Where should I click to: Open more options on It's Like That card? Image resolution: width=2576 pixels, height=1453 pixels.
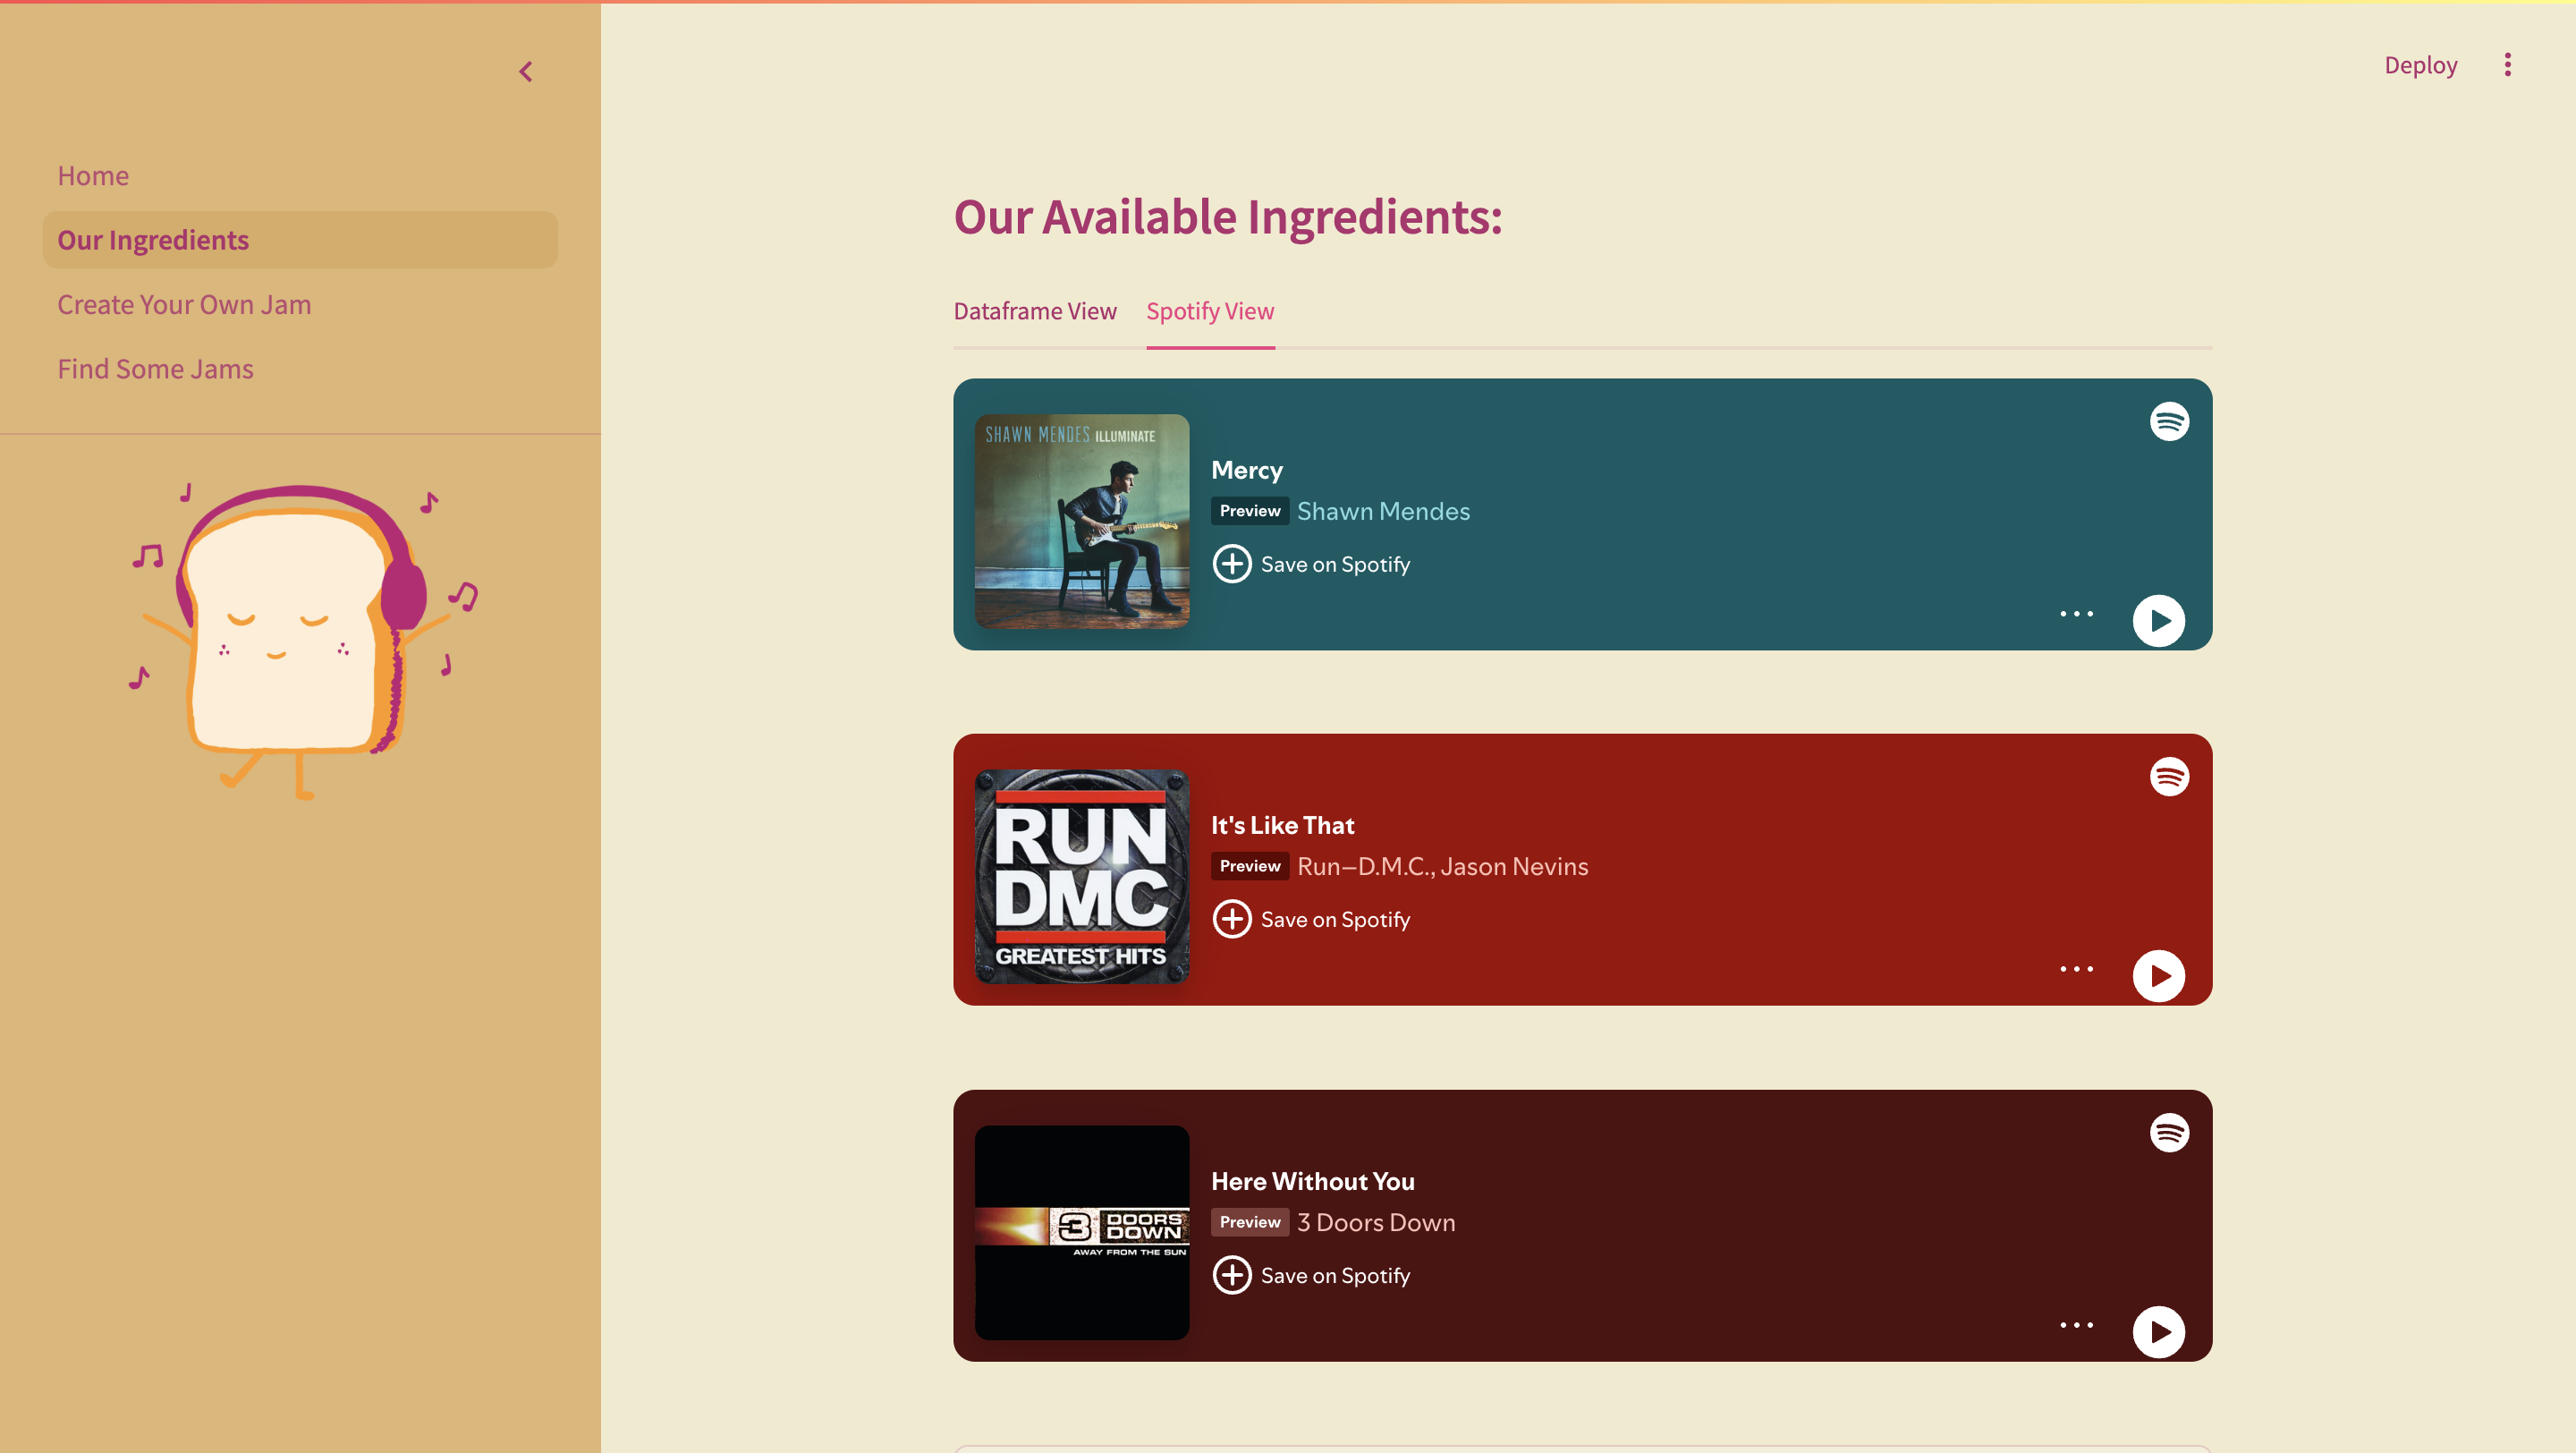pyautogui.click(x=2076, y=969)
